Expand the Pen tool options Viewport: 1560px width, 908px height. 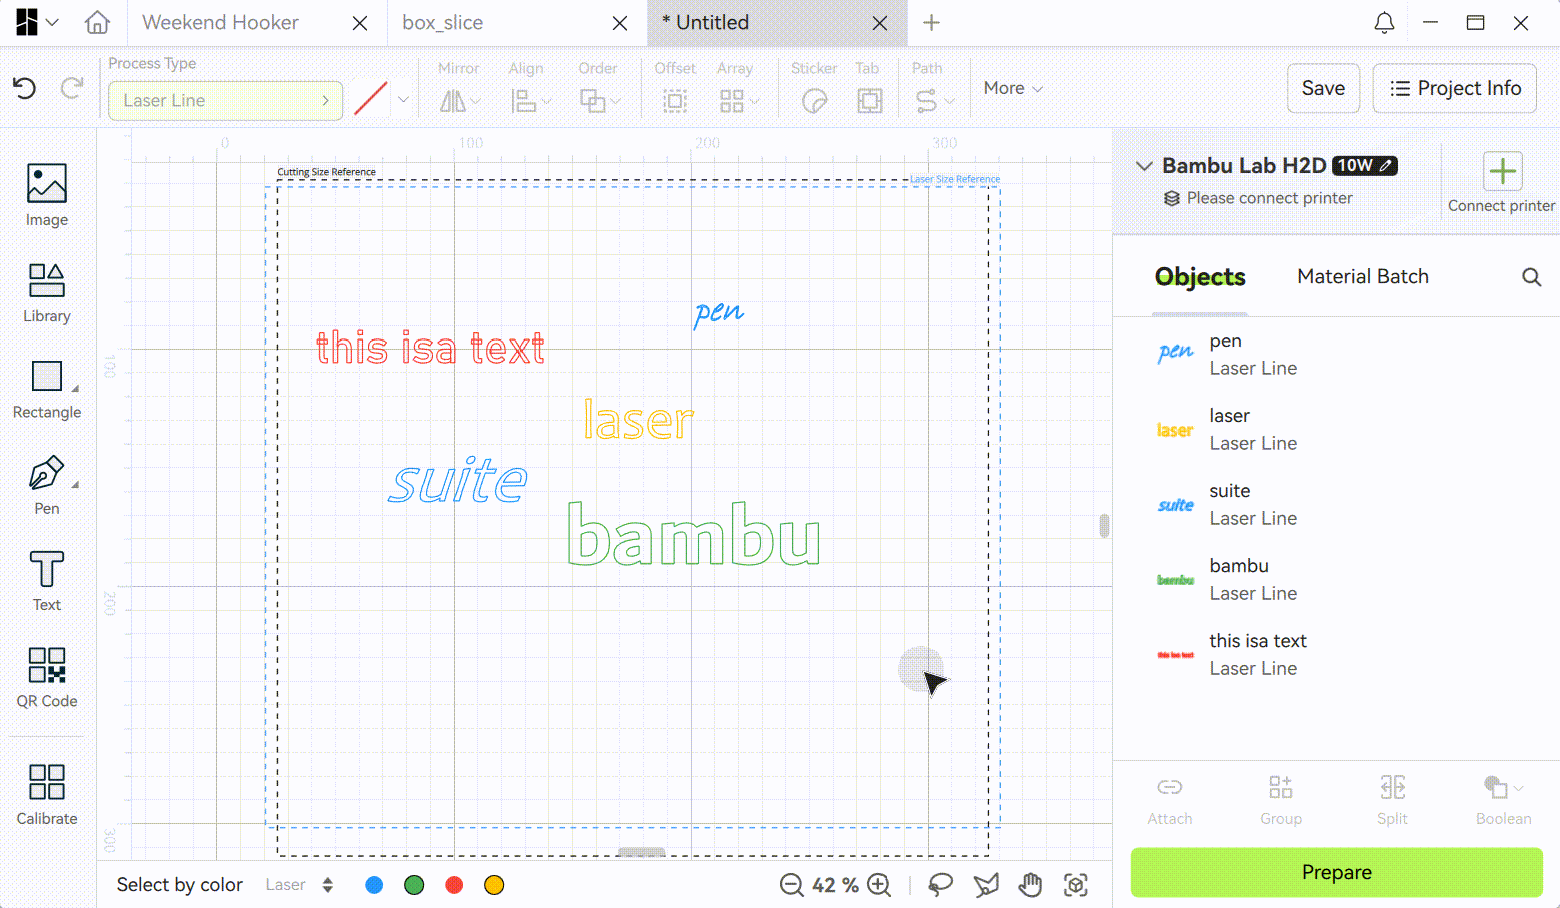coord(75,485)
